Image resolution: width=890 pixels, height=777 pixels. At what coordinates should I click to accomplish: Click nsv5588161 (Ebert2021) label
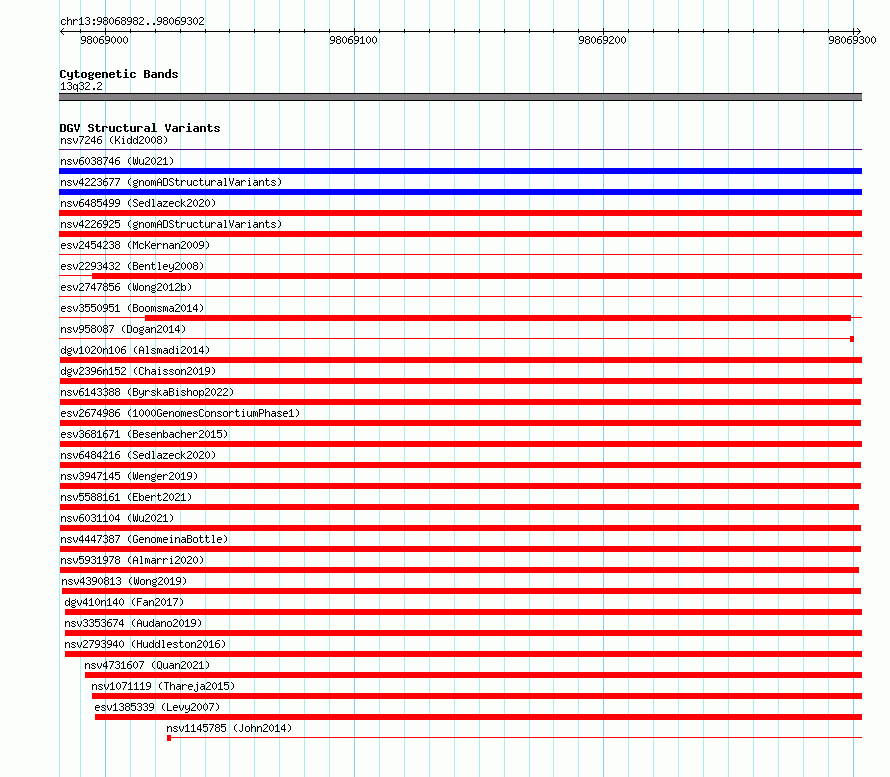click(x=126, y=497)
